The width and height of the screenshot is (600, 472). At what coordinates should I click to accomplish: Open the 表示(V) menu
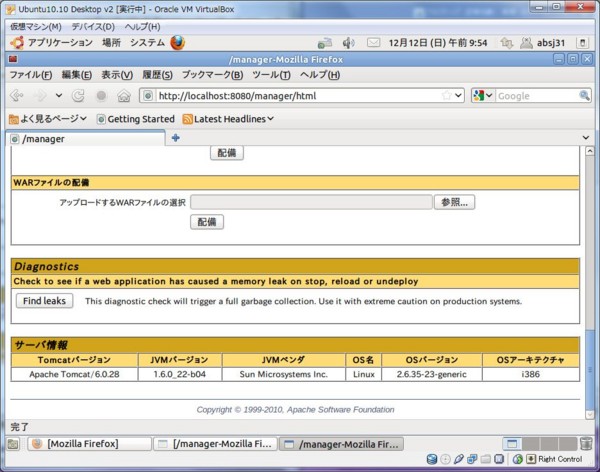(x=117, y=75)
